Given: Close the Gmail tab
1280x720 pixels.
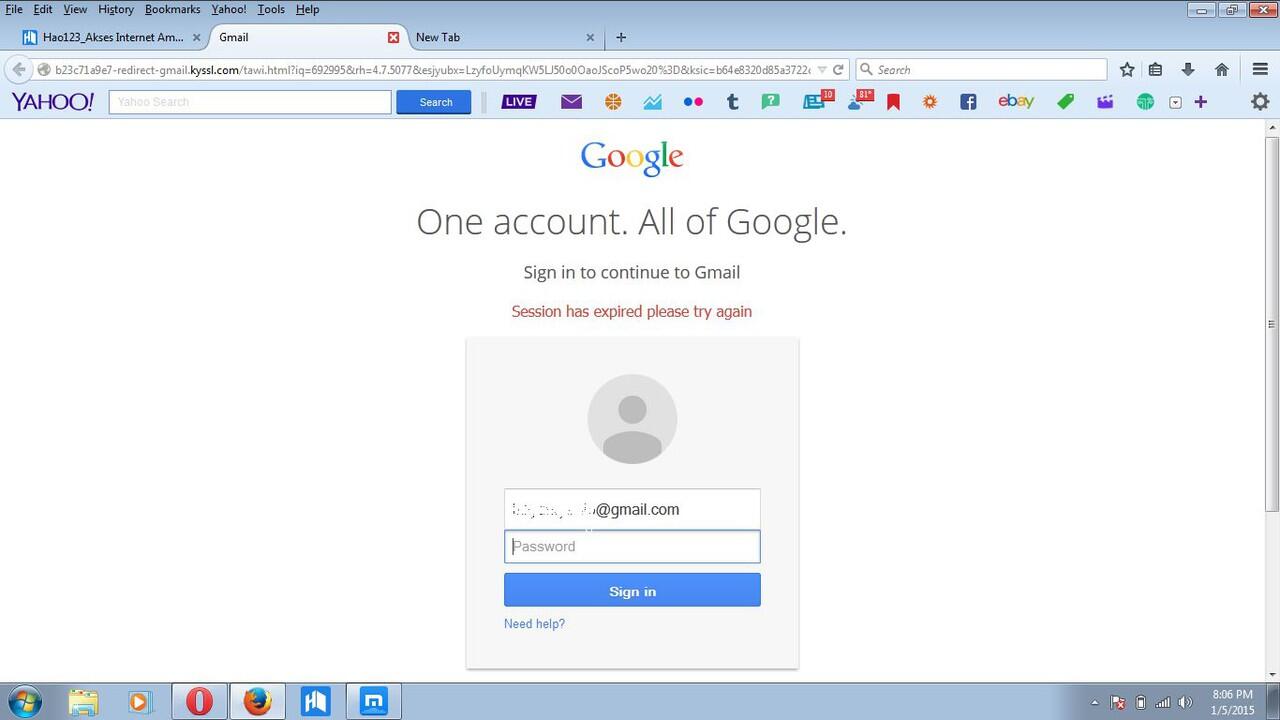Looking at the screenshot, I should tap(393, 37).
